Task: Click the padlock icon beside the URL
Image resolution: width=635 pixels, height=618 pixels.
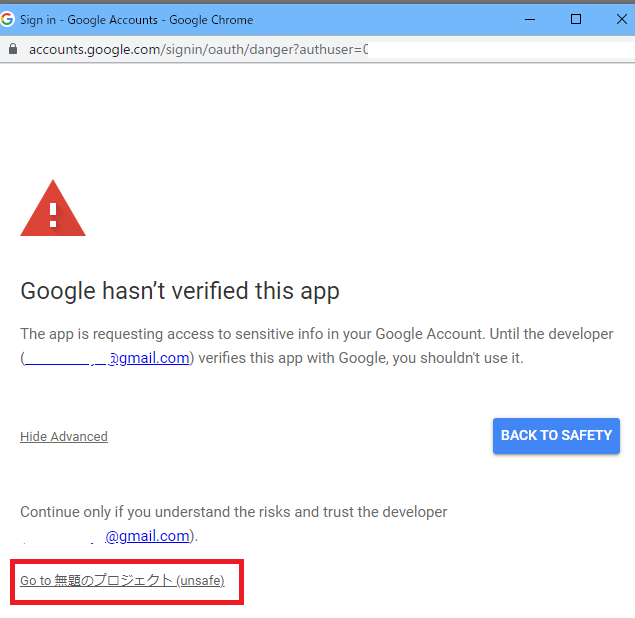Action: coord(13,49)
